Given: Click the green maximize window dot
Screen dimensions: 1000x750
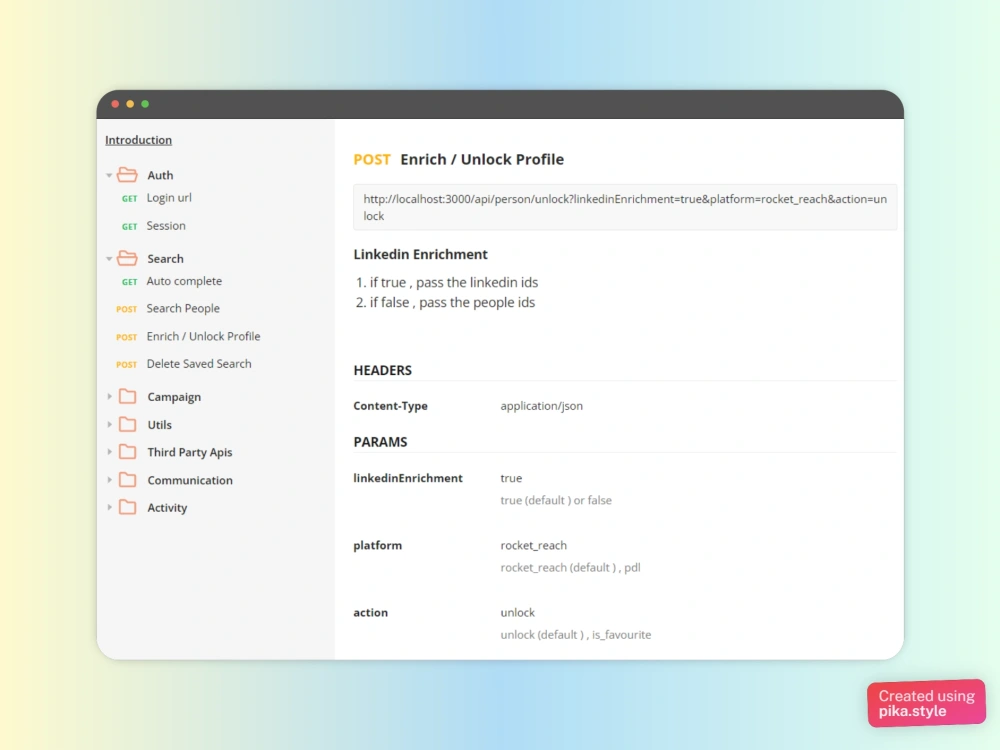Looking at the screenshot, I should tap(145, 104).
